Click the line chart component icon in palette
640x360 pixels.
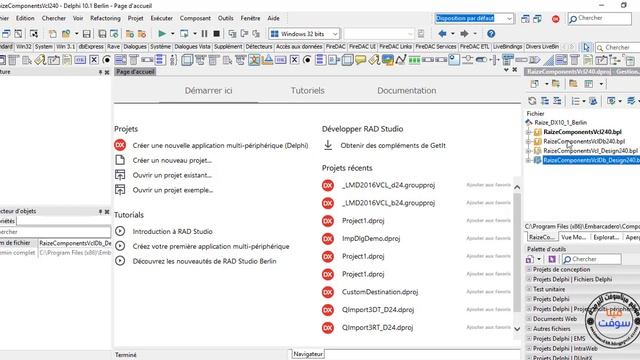[401, 60]
